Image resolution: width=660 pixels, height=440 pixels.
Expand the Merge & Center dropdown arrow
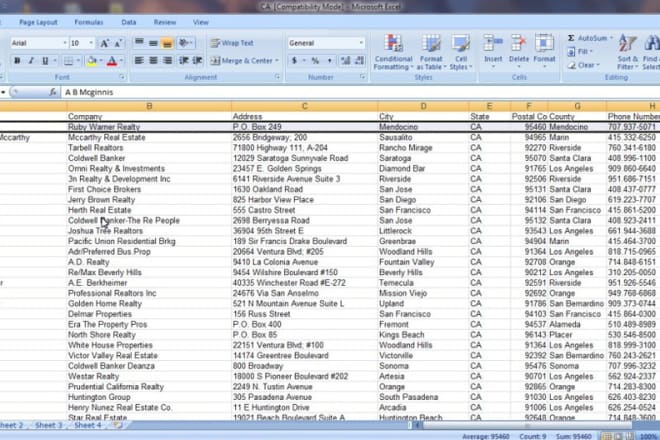(x=277, y=61)
